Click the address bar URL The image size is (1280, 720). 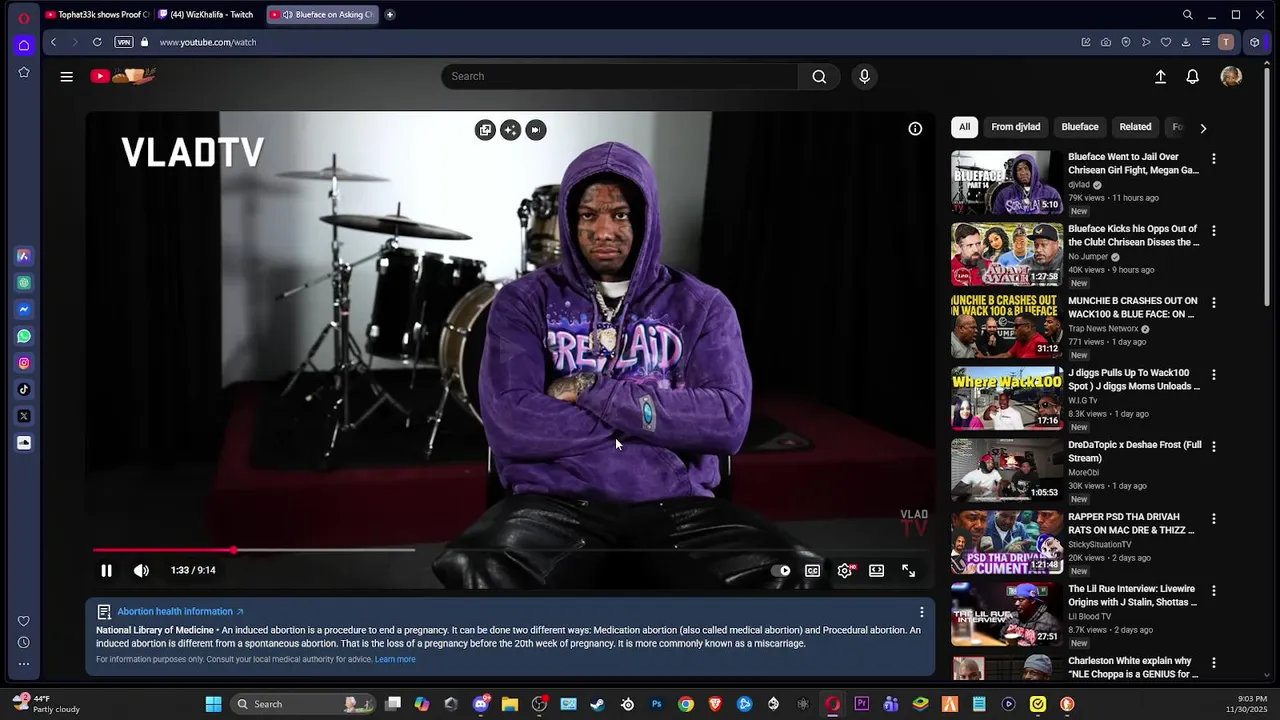(208, 42)
